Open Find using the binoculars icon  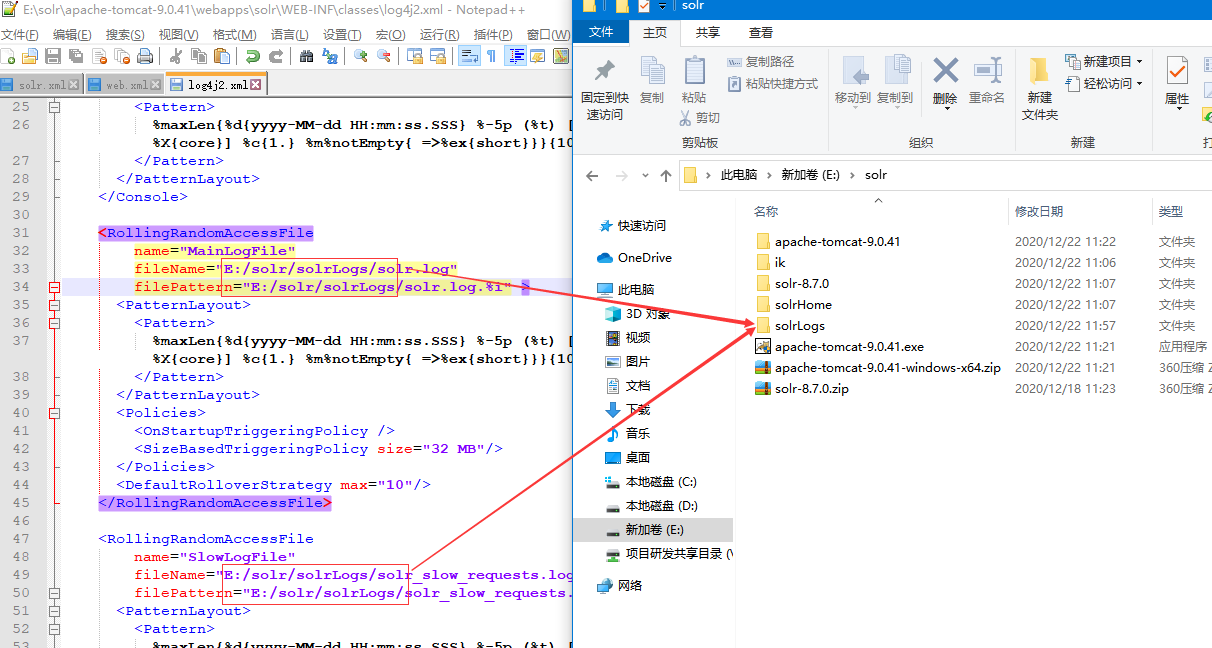(307, 56)
